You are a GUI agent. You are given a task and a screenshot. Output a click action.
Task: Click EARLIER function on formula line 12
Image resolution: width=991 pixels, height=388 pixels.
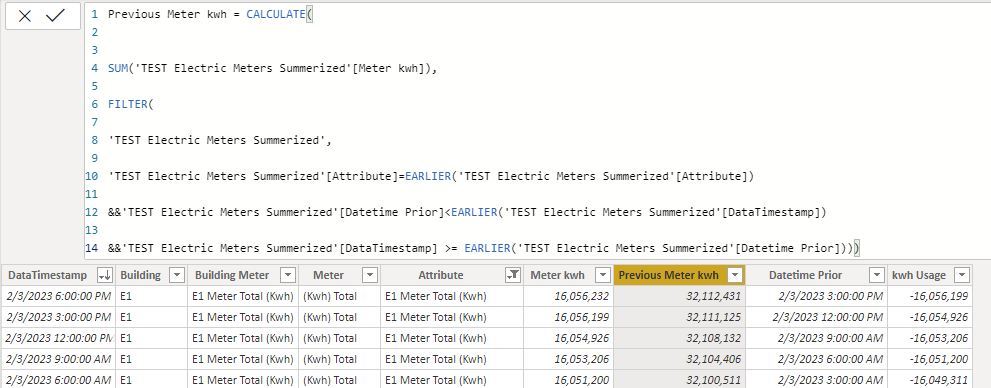474,213
